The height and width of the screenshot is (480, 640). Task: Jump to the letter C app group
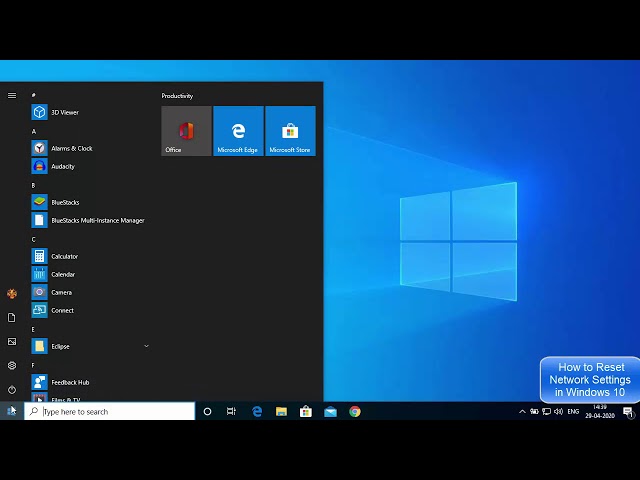pos(33,239)
